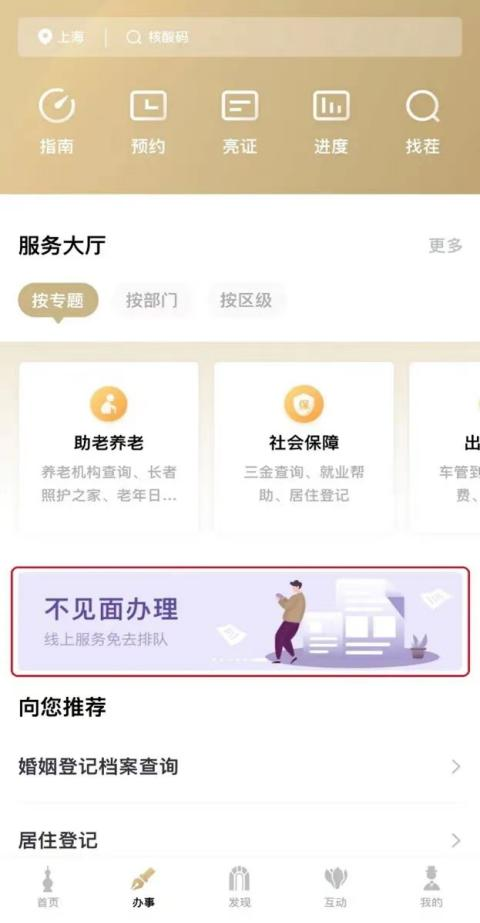Open the 助老养老 elderly care icon

(x=109, y=404)
